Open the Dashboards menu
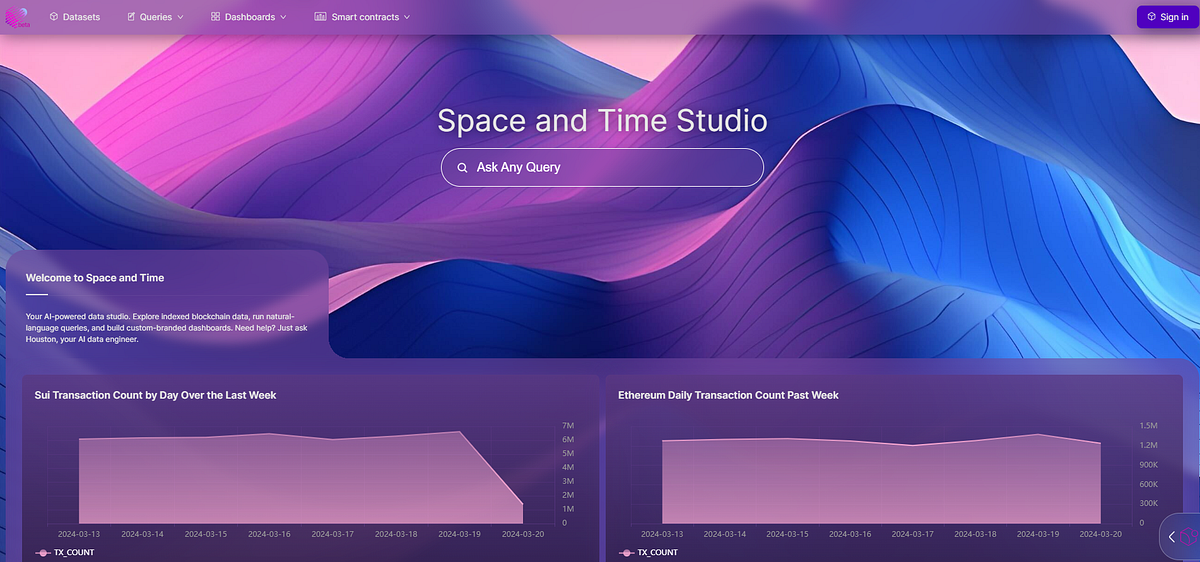This screenshot has height=562, width=1200. pos(249,17)
